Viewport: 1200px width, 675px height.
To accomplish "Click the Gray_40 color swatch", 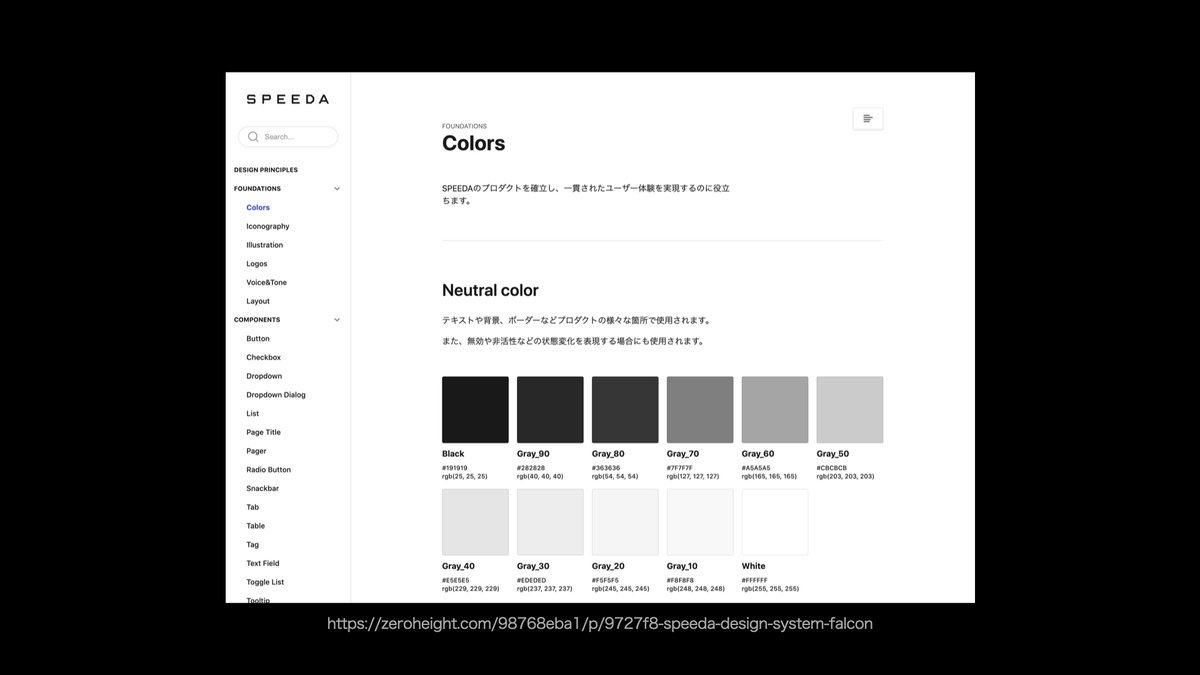I will click(475, 522).
